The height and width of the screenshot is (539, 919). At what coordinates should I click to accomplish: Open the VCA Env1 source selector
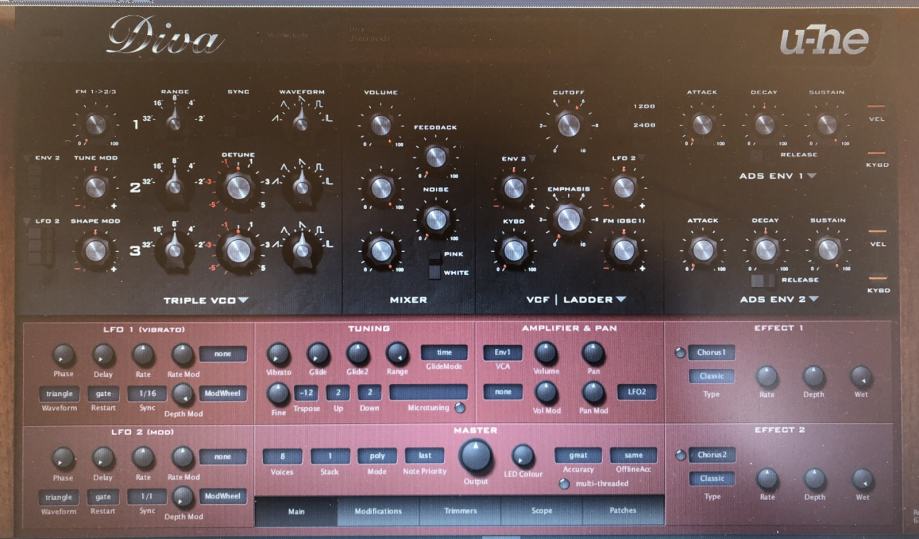[502, 353]
